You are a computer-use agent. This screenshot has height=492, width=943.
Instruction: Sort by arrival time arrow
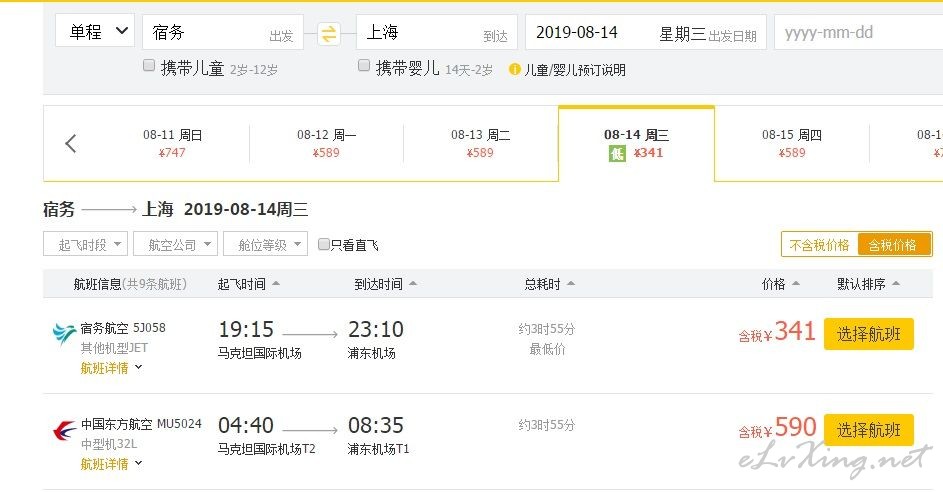pos(413,283)
